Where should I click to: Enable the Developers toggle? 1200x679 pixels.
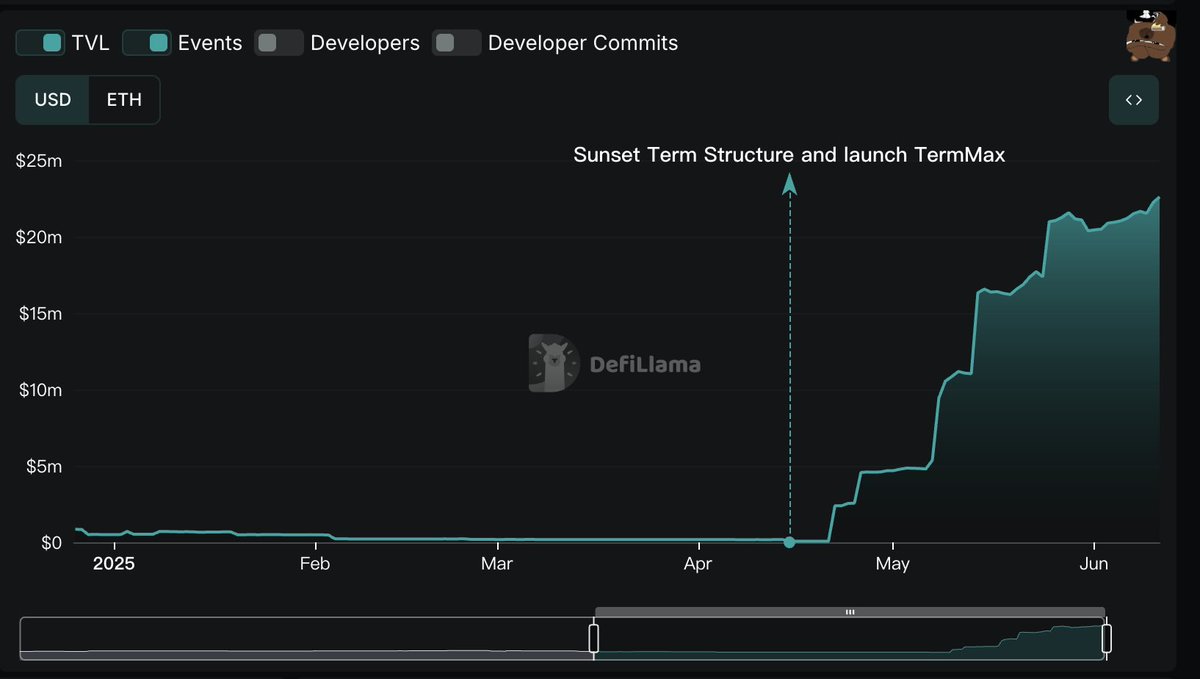coord(279,43)
